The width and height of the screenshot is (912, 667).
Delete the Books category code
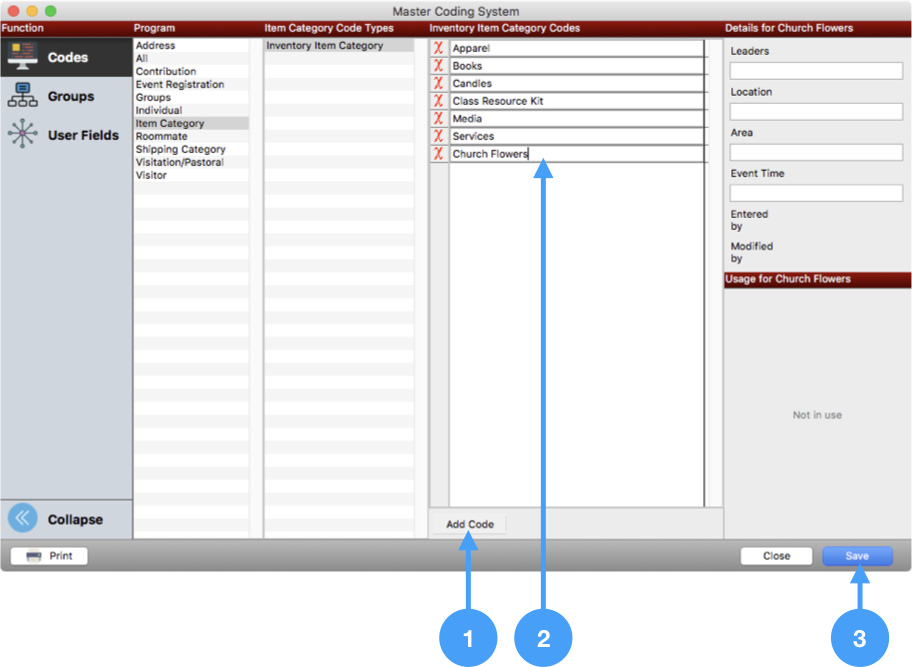click(438, 66)
